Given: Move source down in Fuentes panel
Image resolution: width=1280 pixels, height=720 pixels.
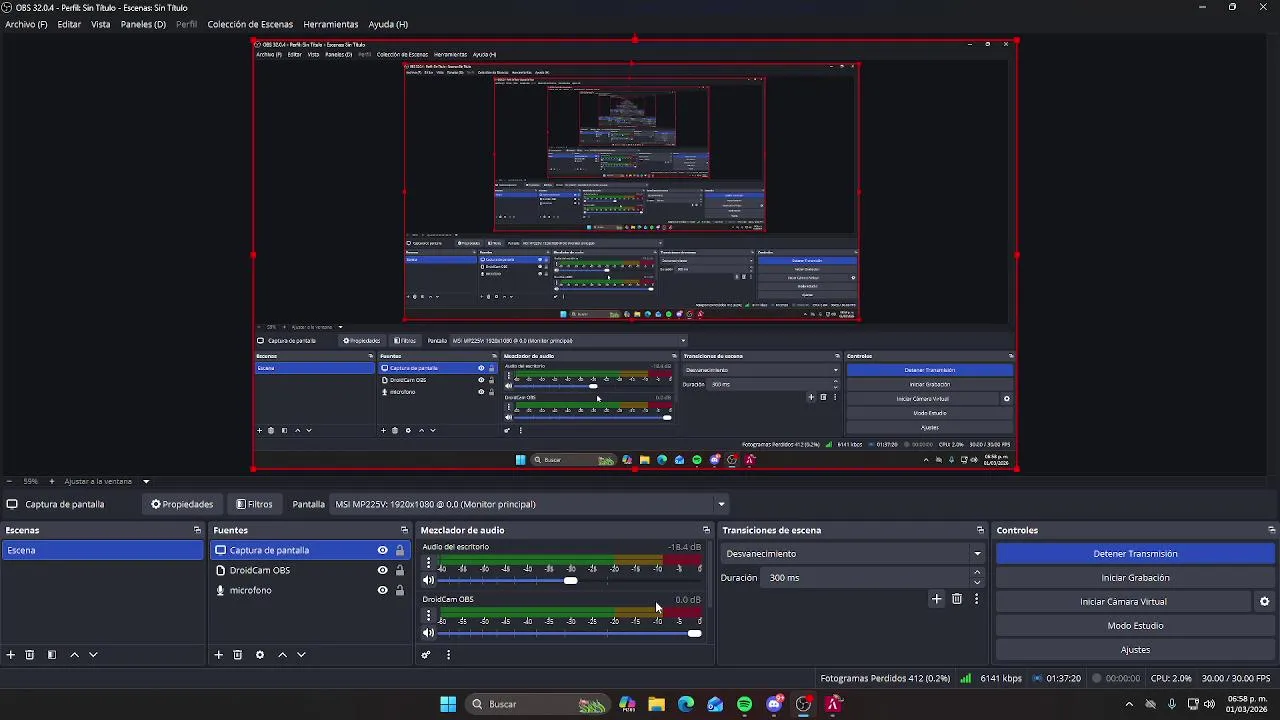Looking at the screenshot, I should (x=301, y=655).
